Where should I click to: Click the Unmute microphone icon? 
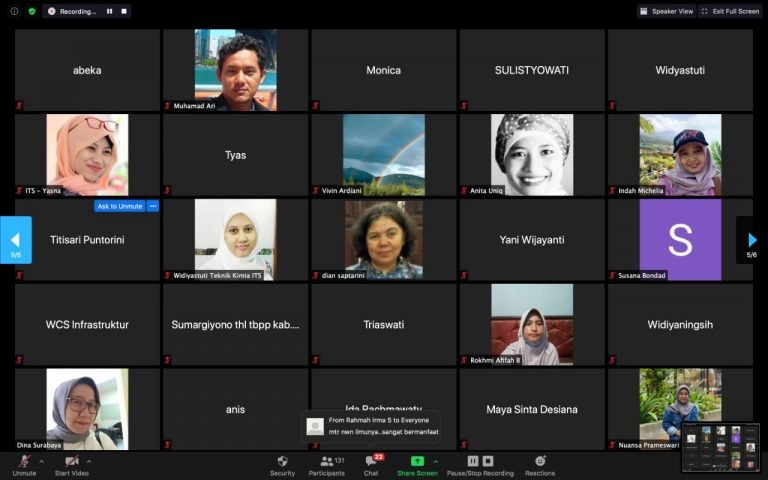[x=24, y=461]
